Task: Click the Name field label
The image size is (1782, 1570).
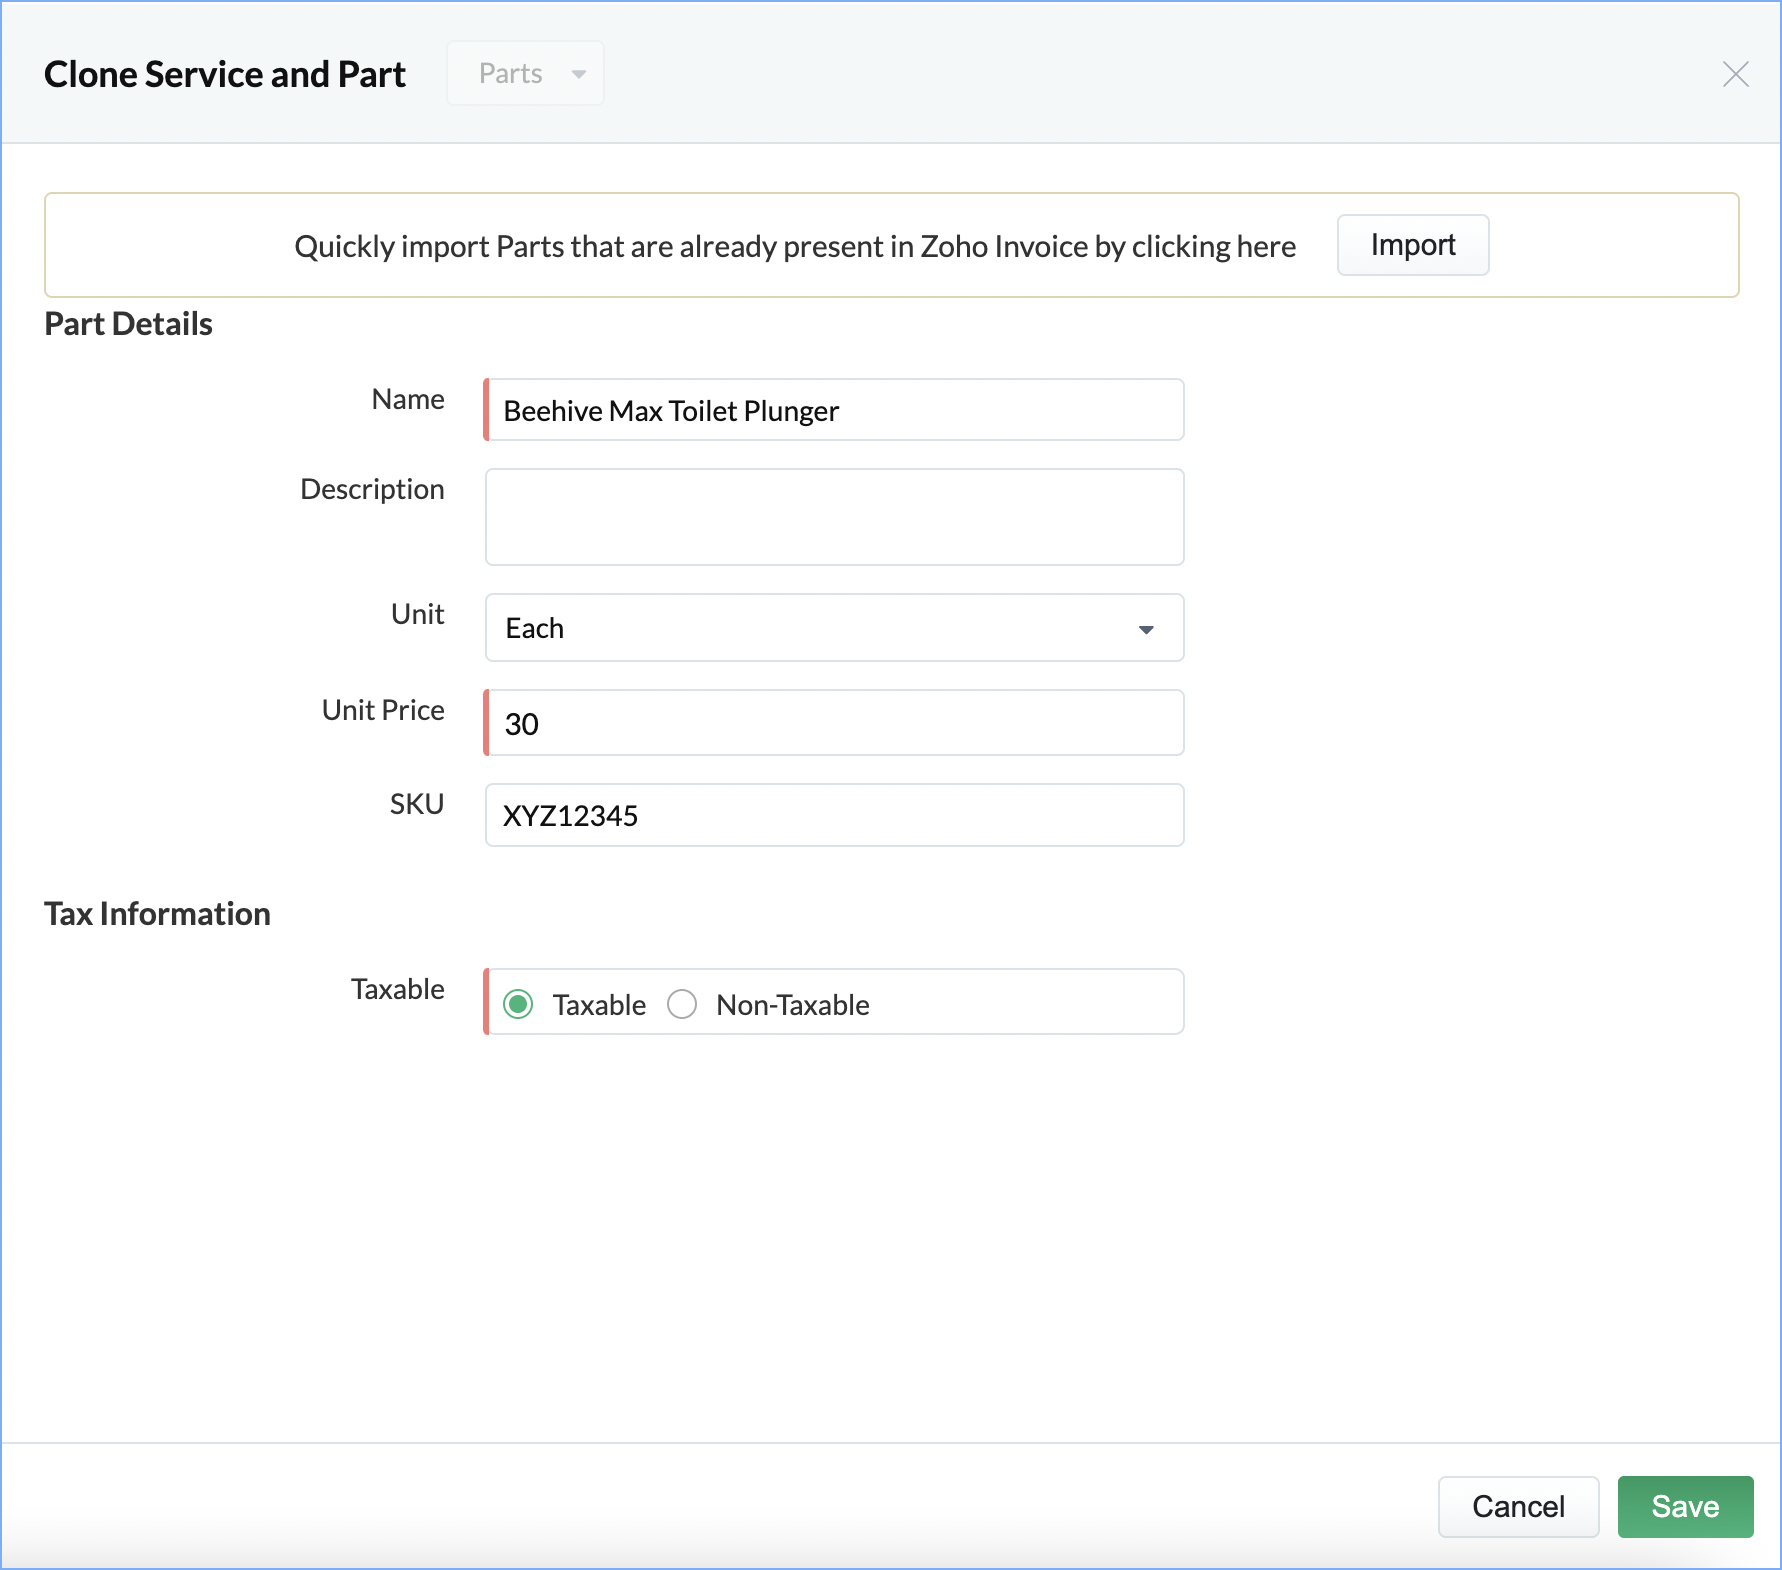Action: click(408, 399)
